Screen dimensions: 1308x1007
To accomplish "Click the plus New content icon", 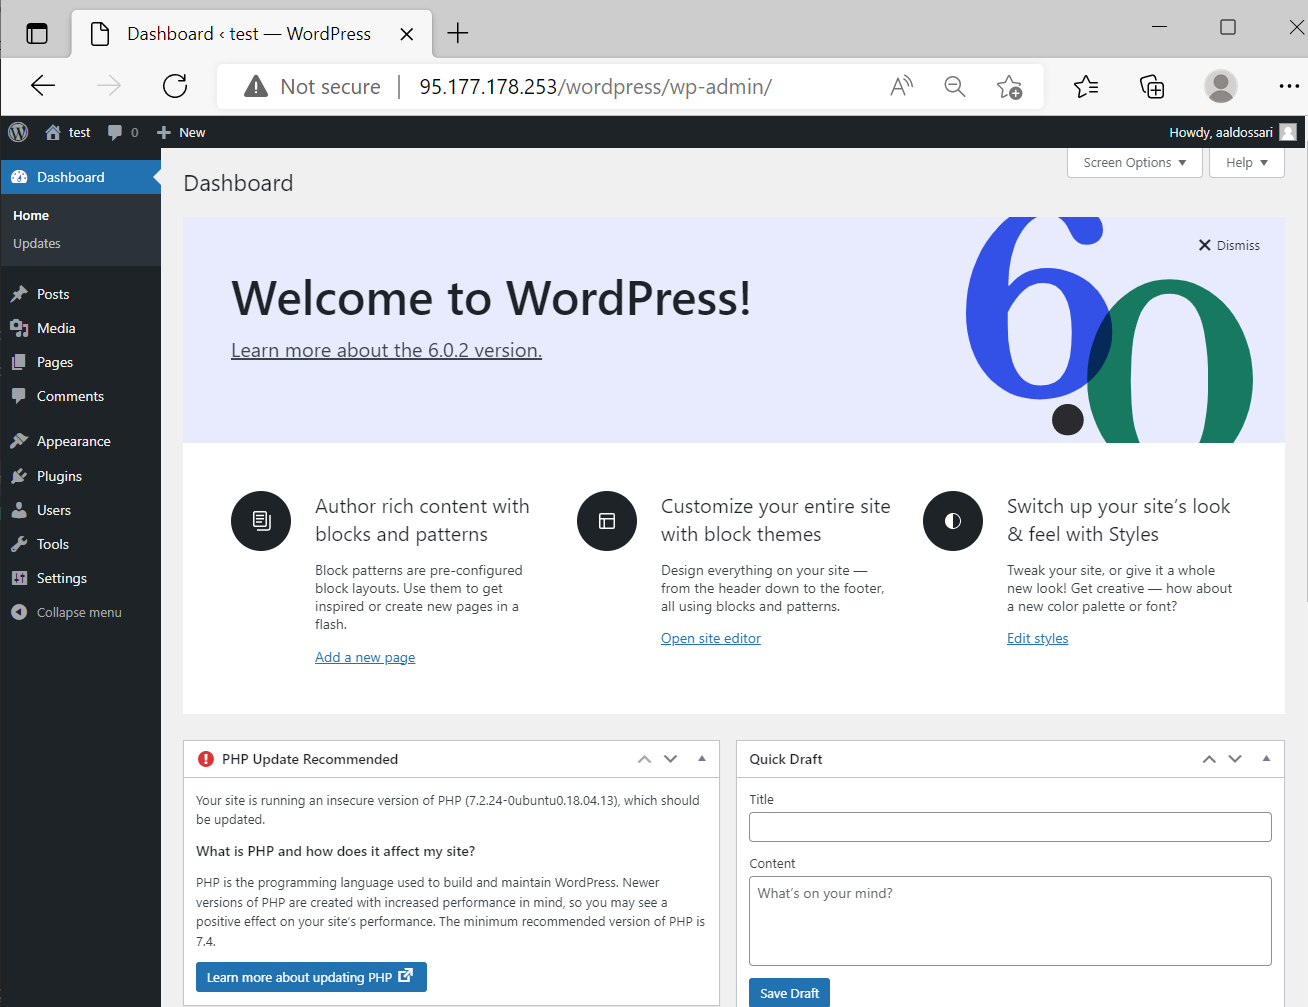I will point(164,132).
